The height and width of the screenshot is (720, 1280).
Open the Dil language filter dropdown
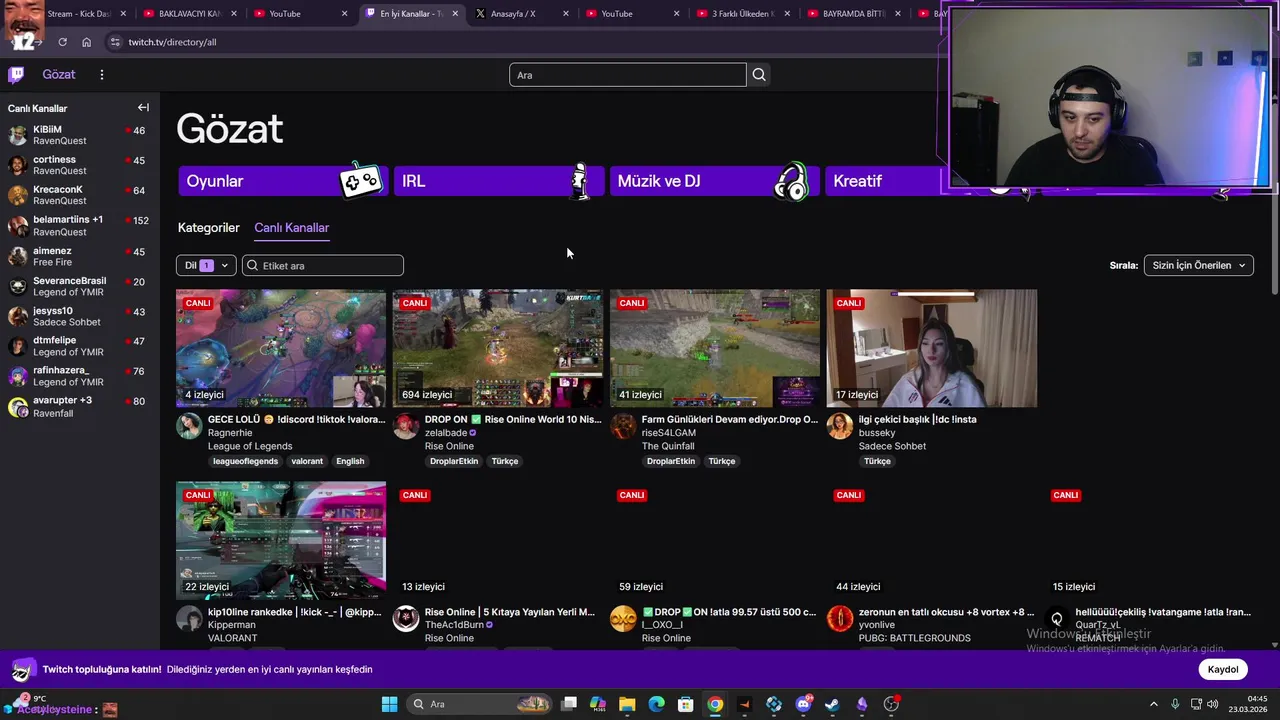(x=206, y=265)
